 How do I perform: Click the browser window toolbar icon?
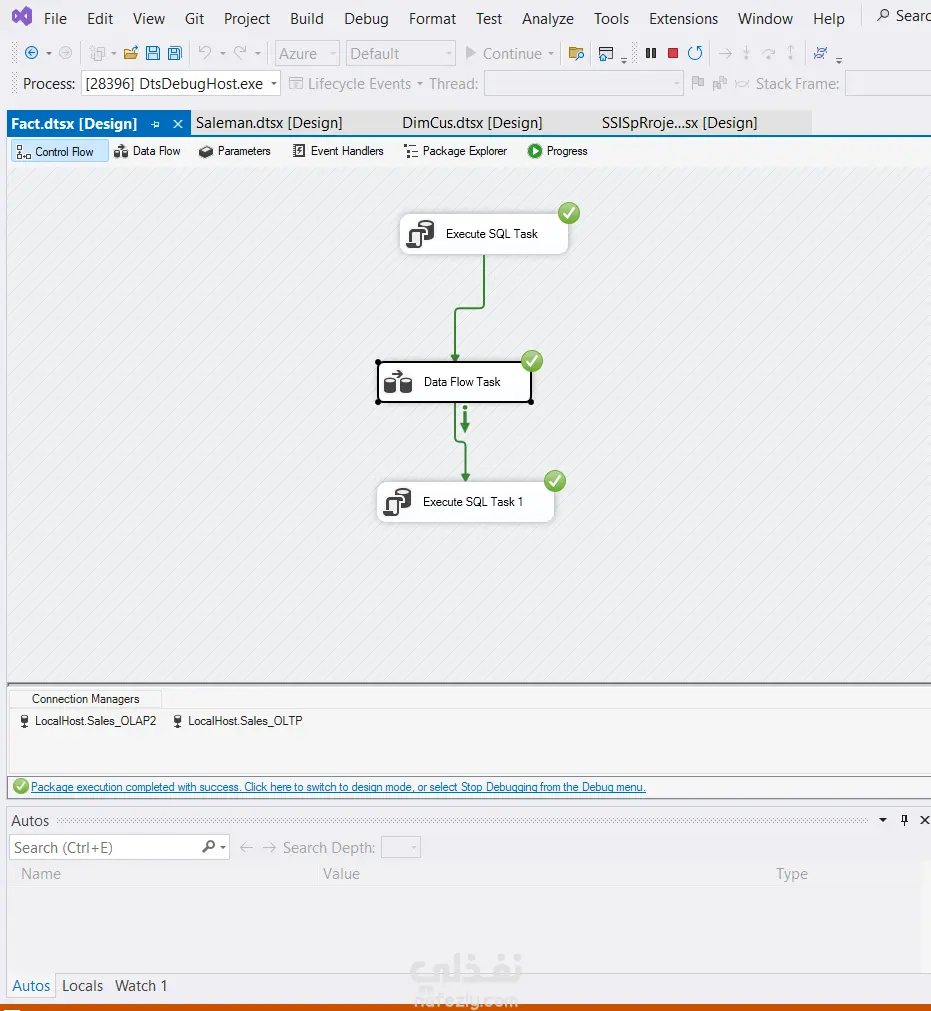tap(605, 53)
